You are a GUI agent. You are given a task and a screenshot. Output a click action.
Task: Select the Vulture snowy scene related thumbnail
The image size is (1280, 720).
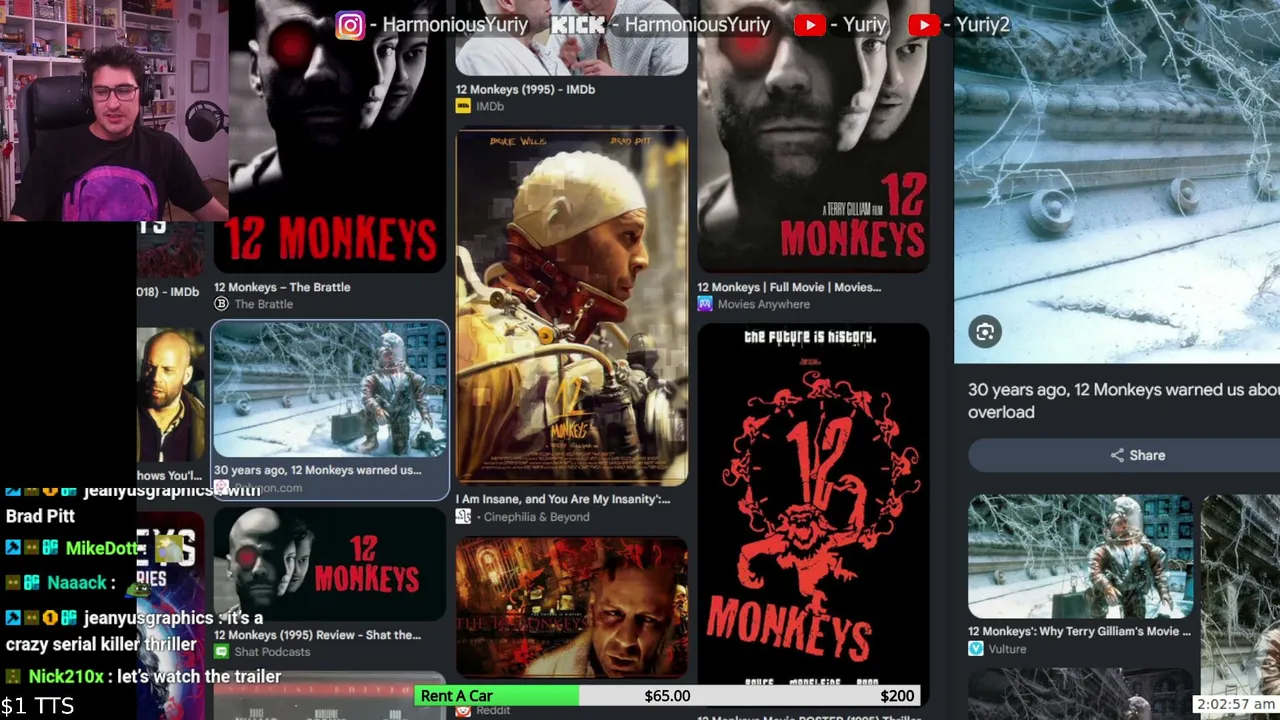point(1080,557)
